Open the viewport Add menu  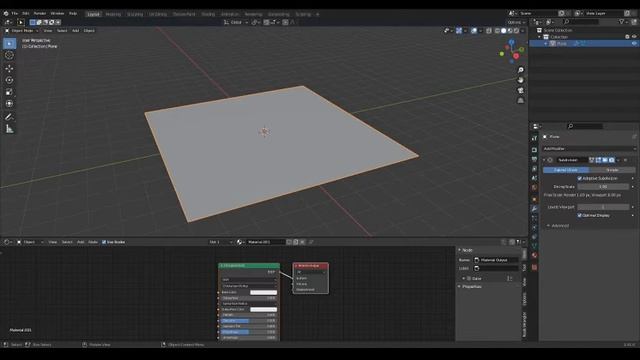76,31
